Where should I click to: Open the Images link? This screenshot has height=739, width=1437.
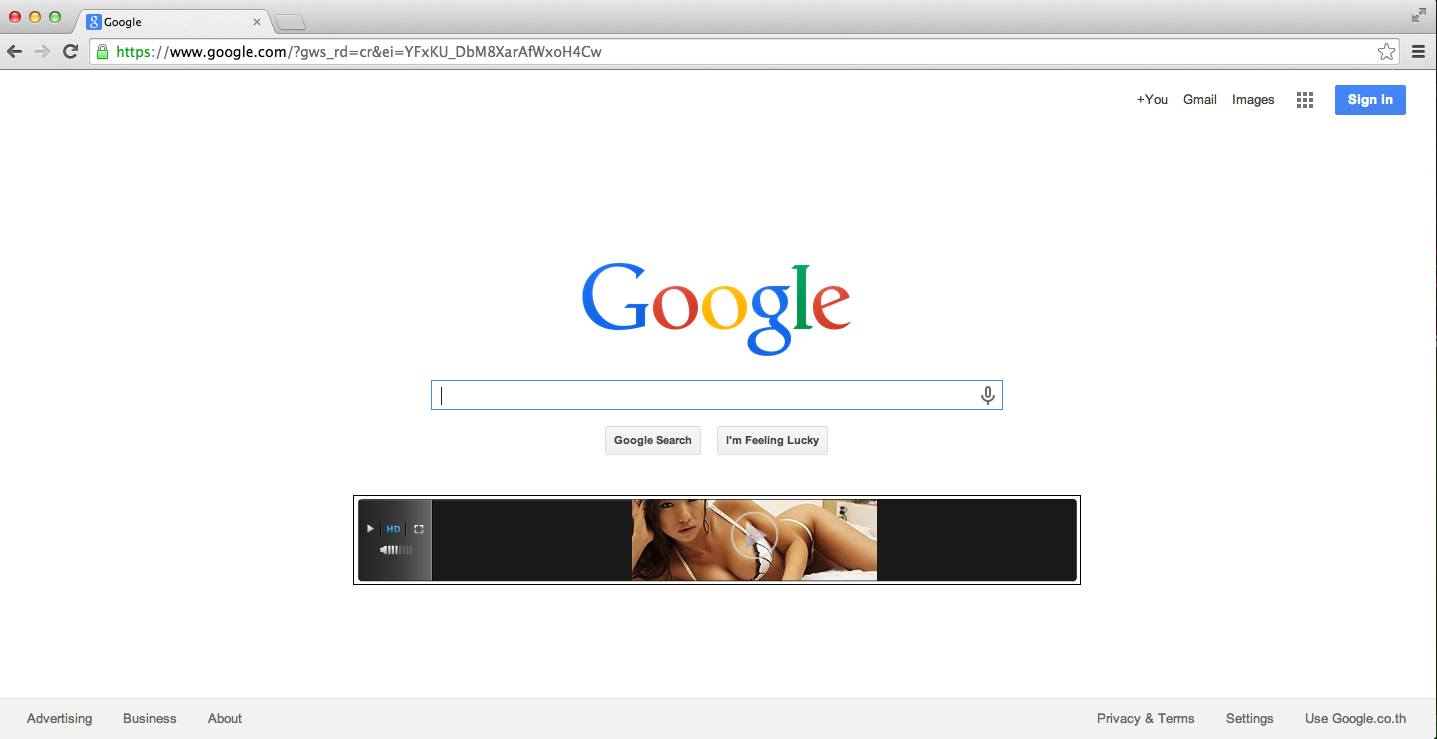pyautogui.click(x=1253, y=100)
